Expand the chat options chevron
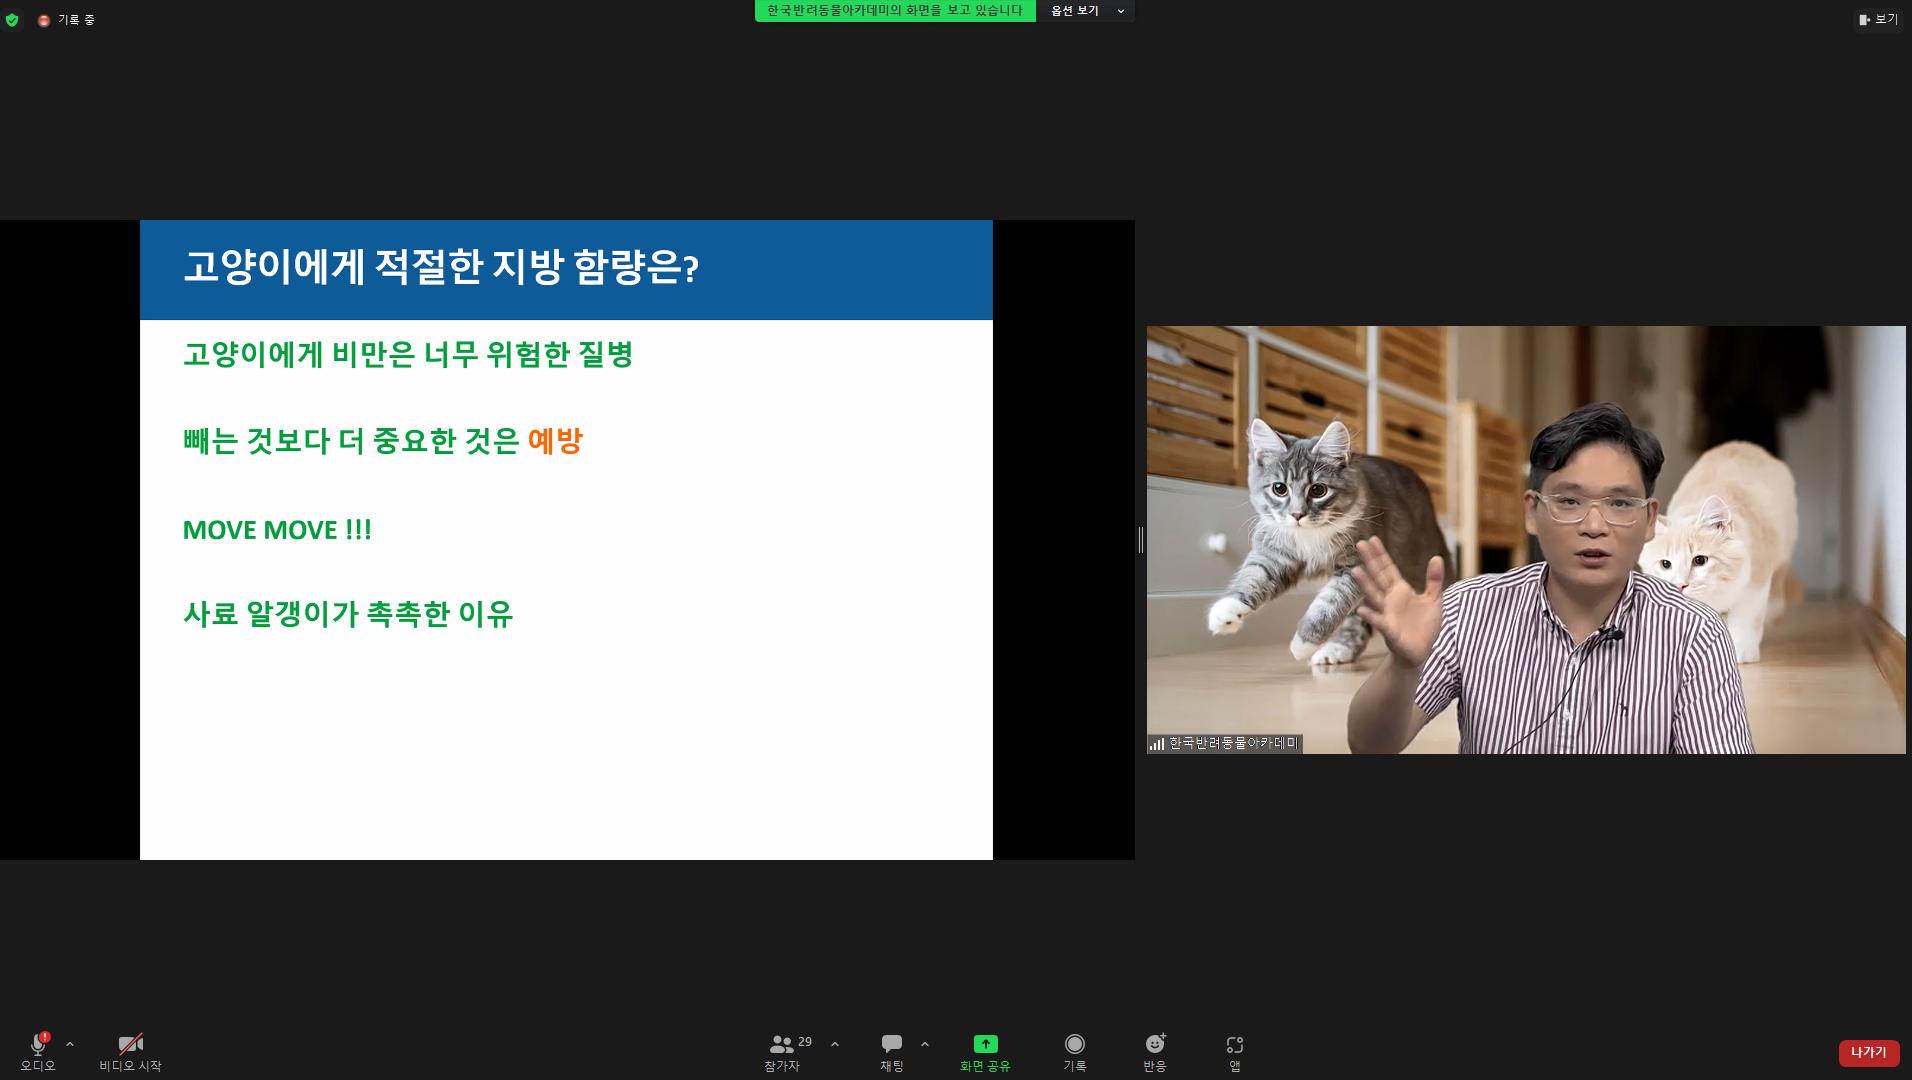 (x=925, y=1044)
